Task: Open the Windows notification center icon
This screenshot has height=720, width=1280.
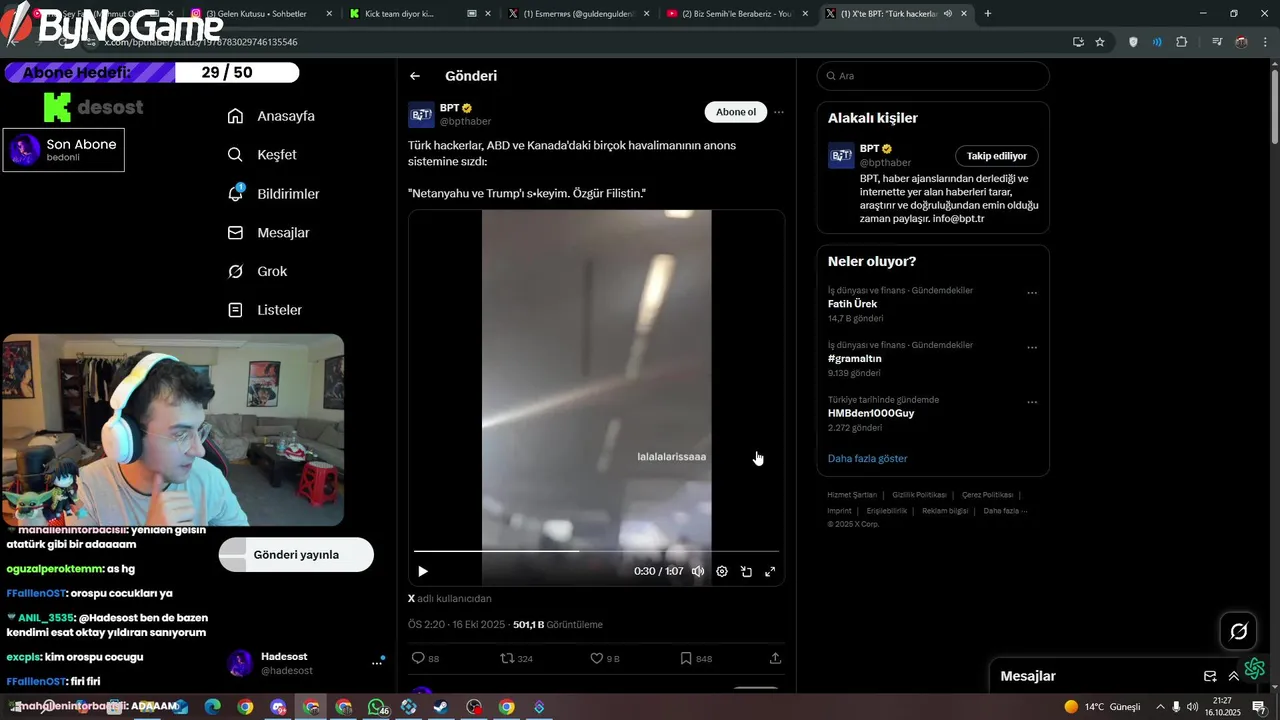Action: point(1258,707)
